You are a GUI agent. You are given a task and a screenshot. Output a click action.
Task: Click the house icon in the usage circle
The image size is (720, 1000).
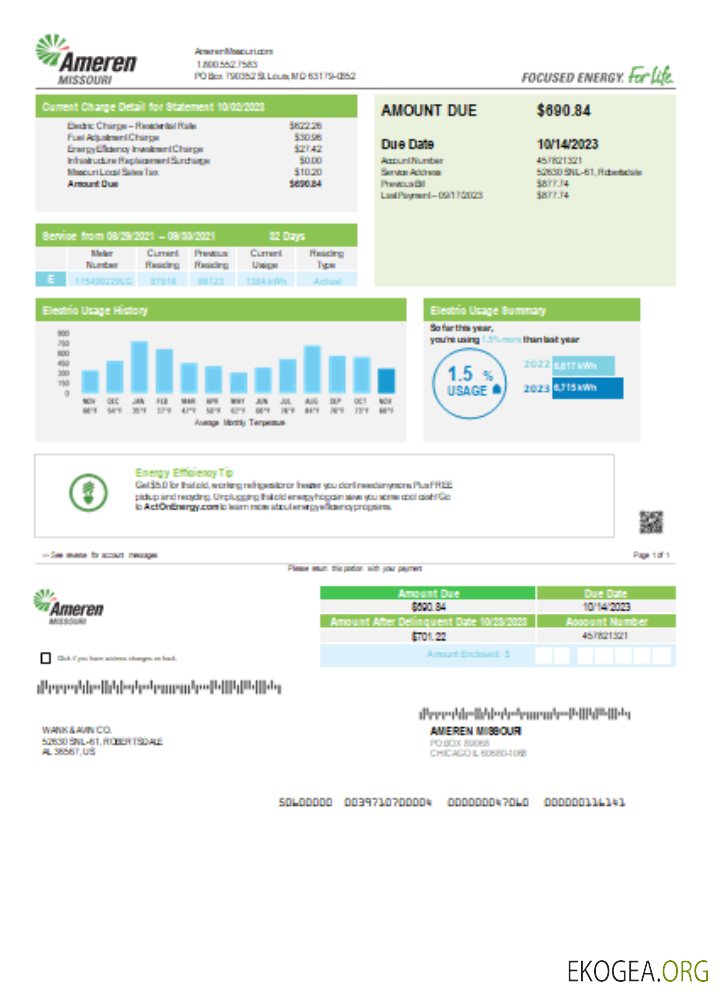[x=497, y=388]
